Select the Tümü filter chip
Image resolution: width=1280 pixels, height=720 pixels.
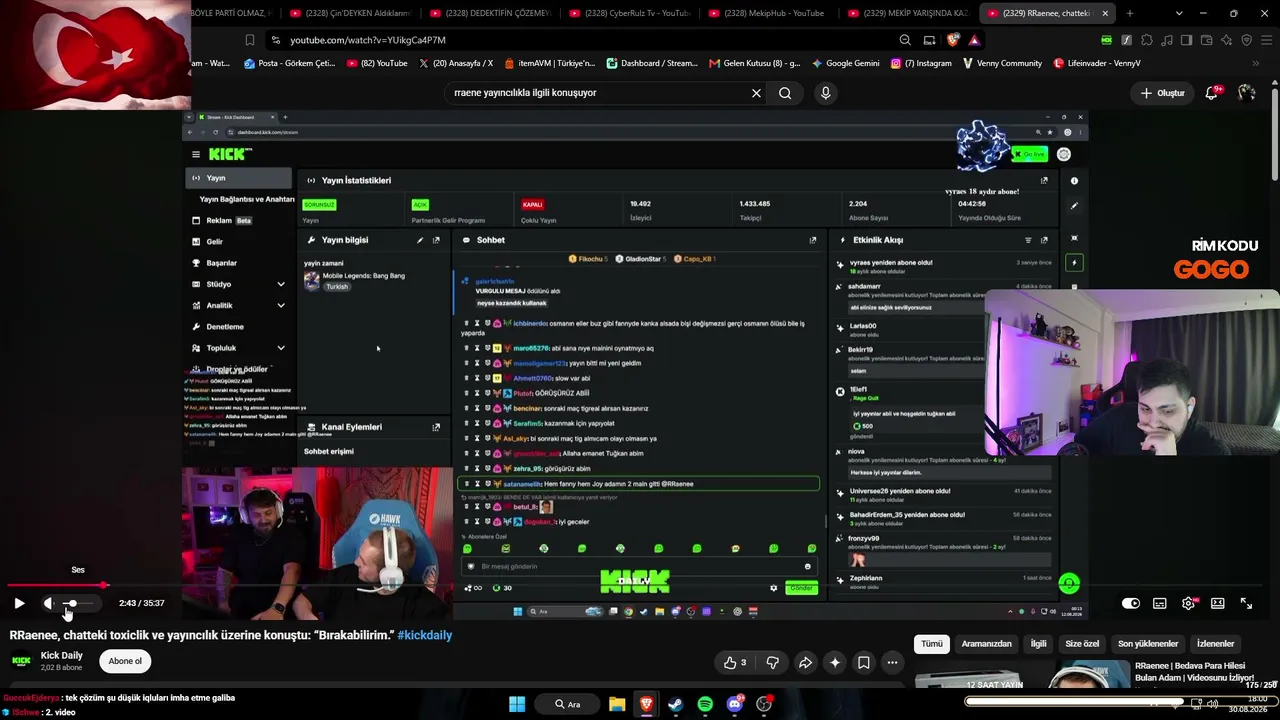point(932,644)
